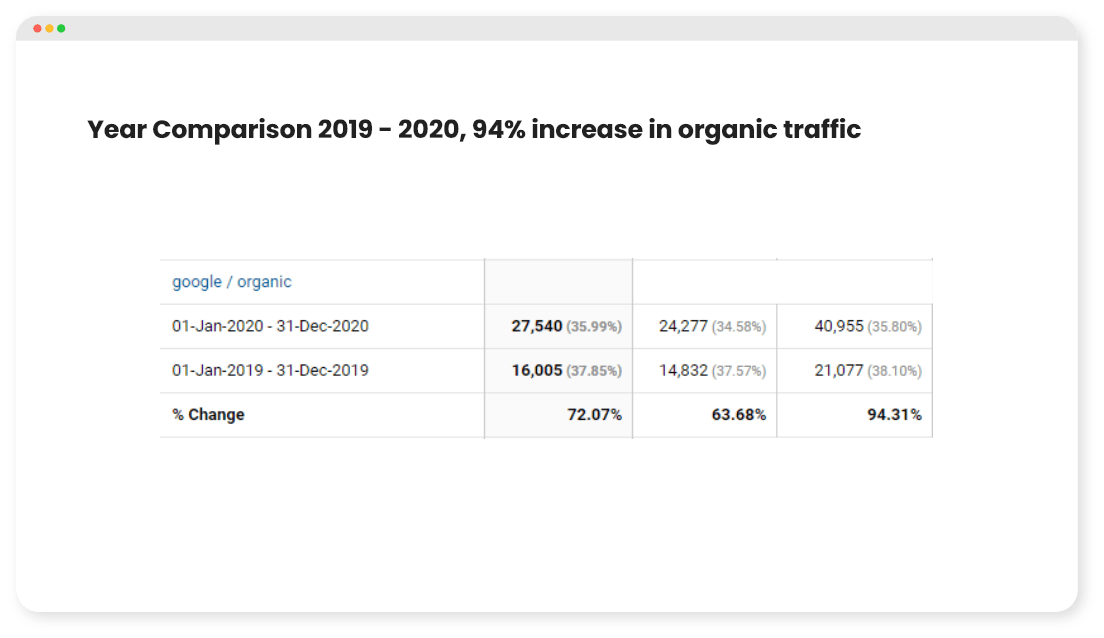The image size is (1104, 638).
Task: Select the 01-Jan-2020 - 31-Dec-2020 row label
Action: [x=270, y=326]
